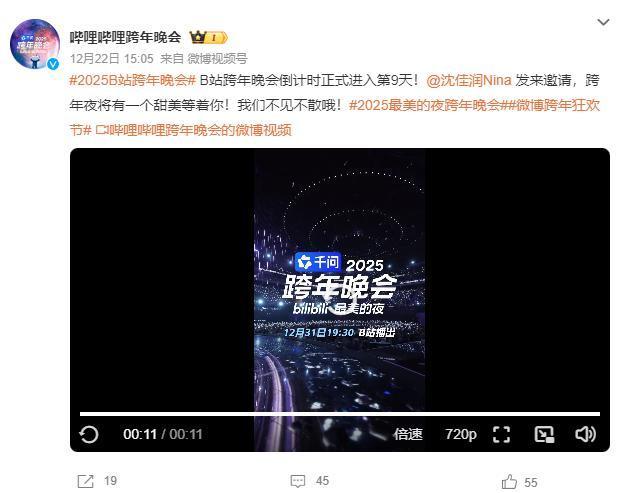The height and width of the screenshot is (493, 623).
Task: Open @沈佳润Nina mention link
Action: tap(469, 80)
